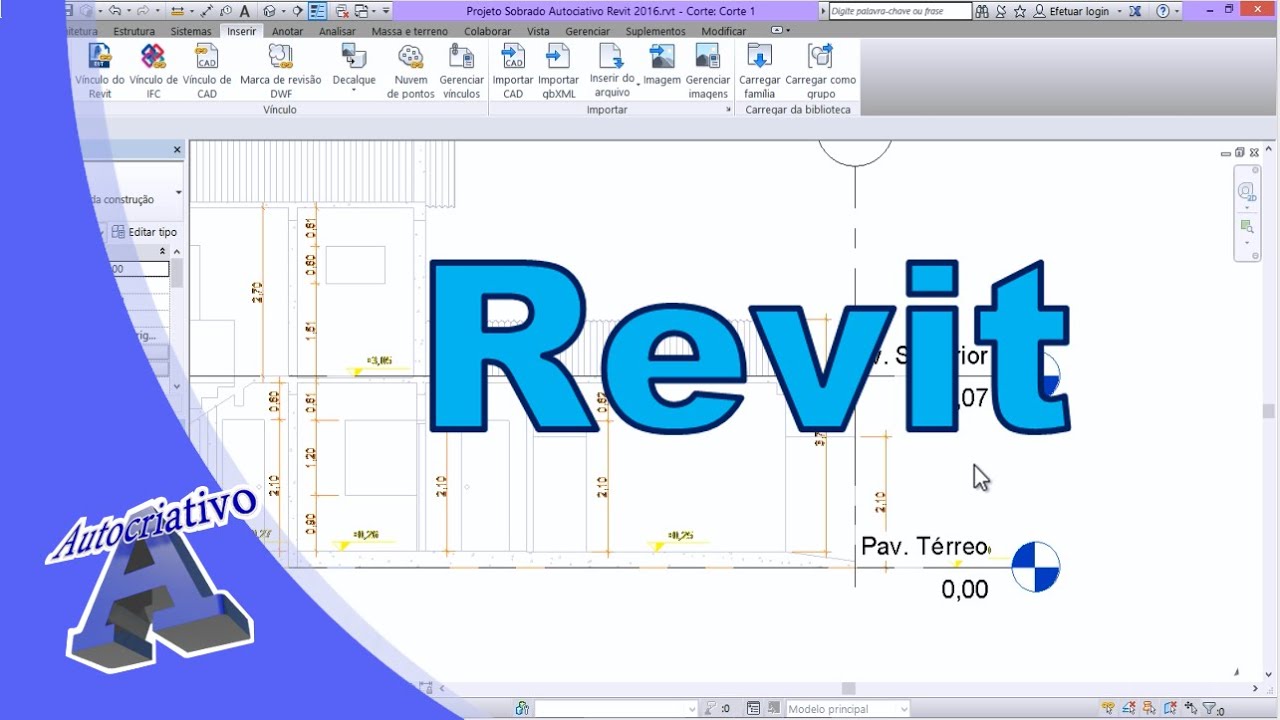Click the vertical scrollbar thumb in the drawing view
This screenshot has height=720, width=1280.
pyautogui.click(x=1268, y=411)
